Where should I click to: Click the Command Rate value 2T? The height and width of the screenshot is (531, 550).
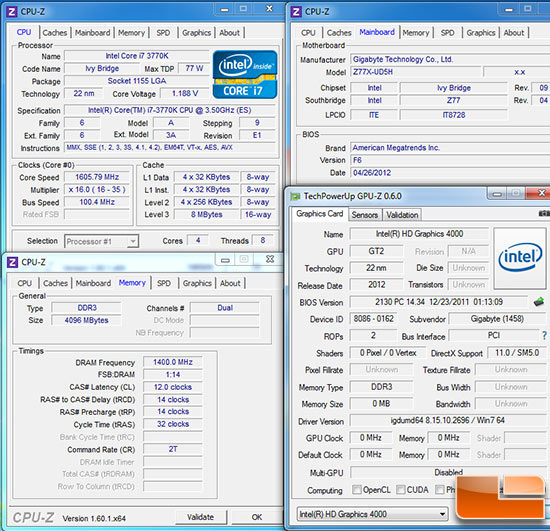pos(173,449)
